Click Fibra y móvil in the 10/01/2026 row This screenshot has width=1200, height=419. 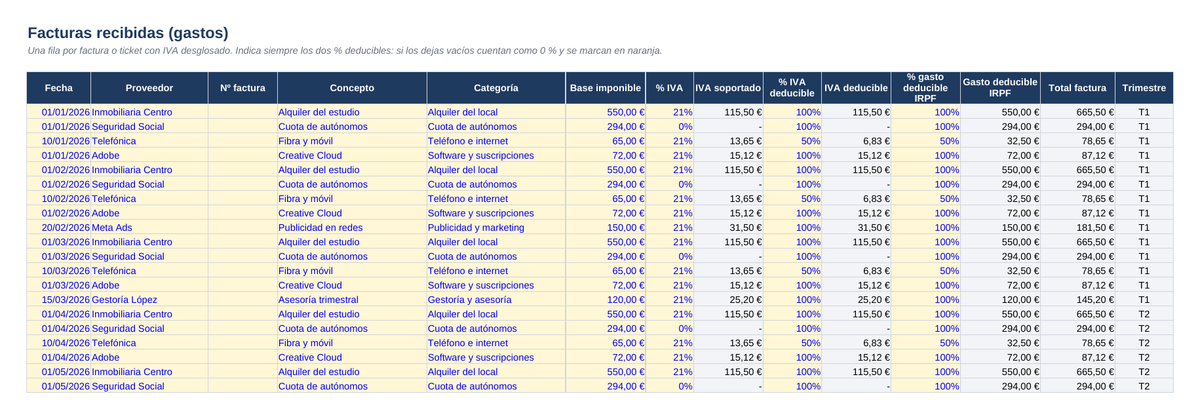coord(352,141)
